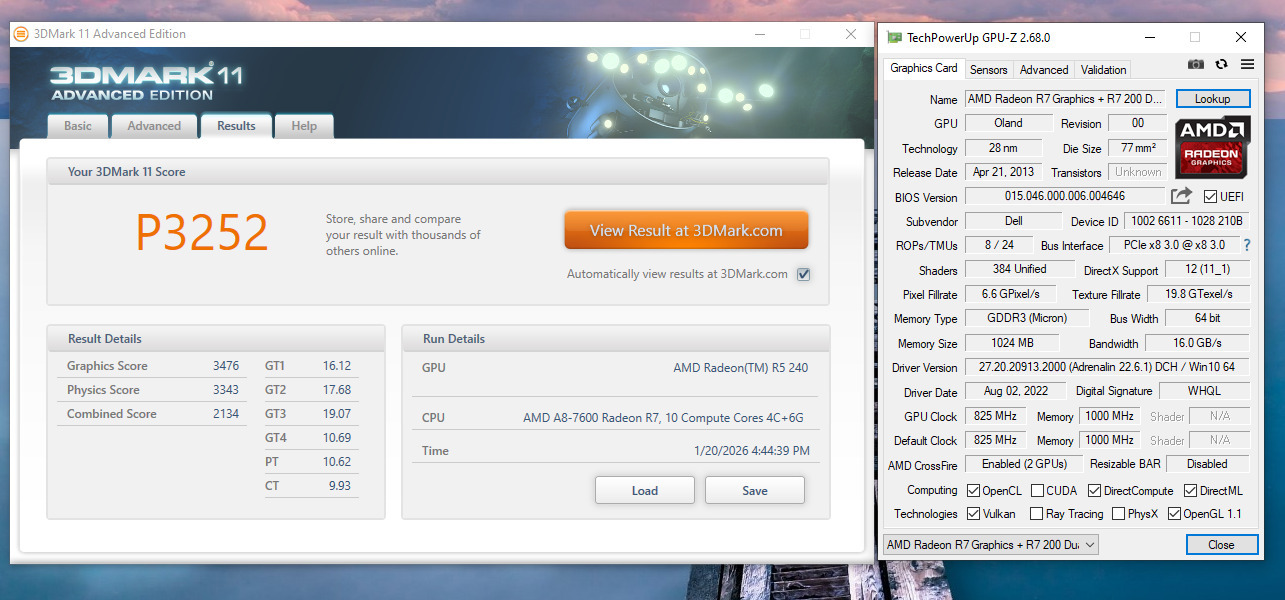Click the Bus Interface question mark icon
This screenshot has width=1285, height=600.
tap(1247, 245)
